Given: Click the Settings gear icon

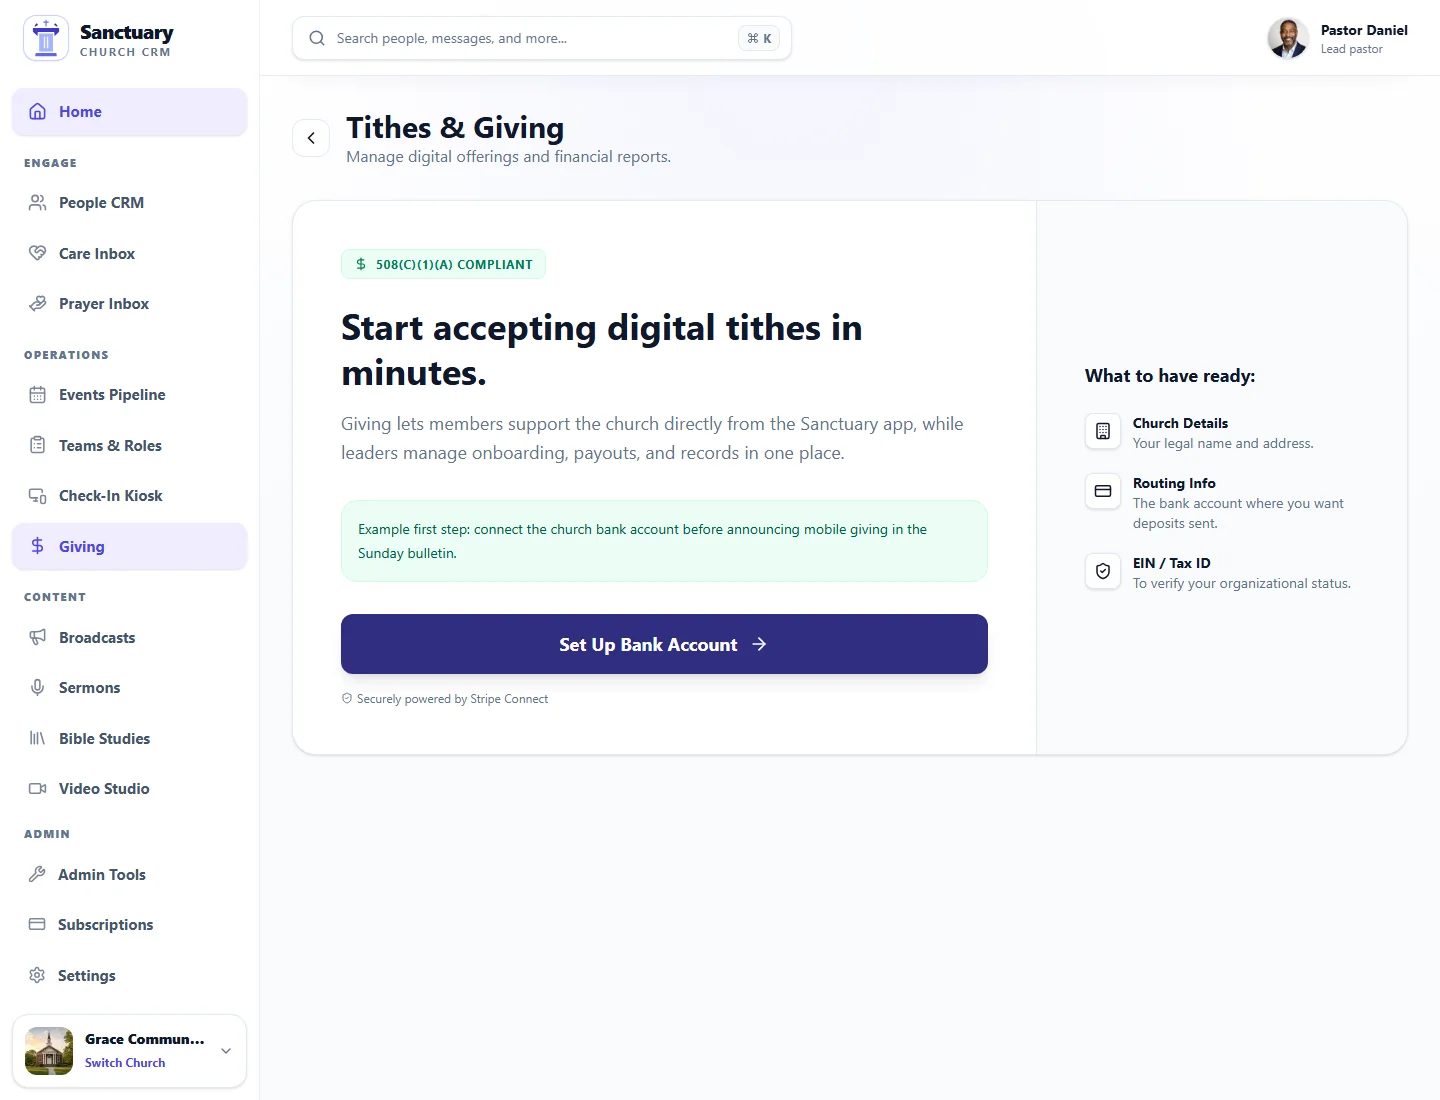Looking at the screenshot, I should pos(37,975).
